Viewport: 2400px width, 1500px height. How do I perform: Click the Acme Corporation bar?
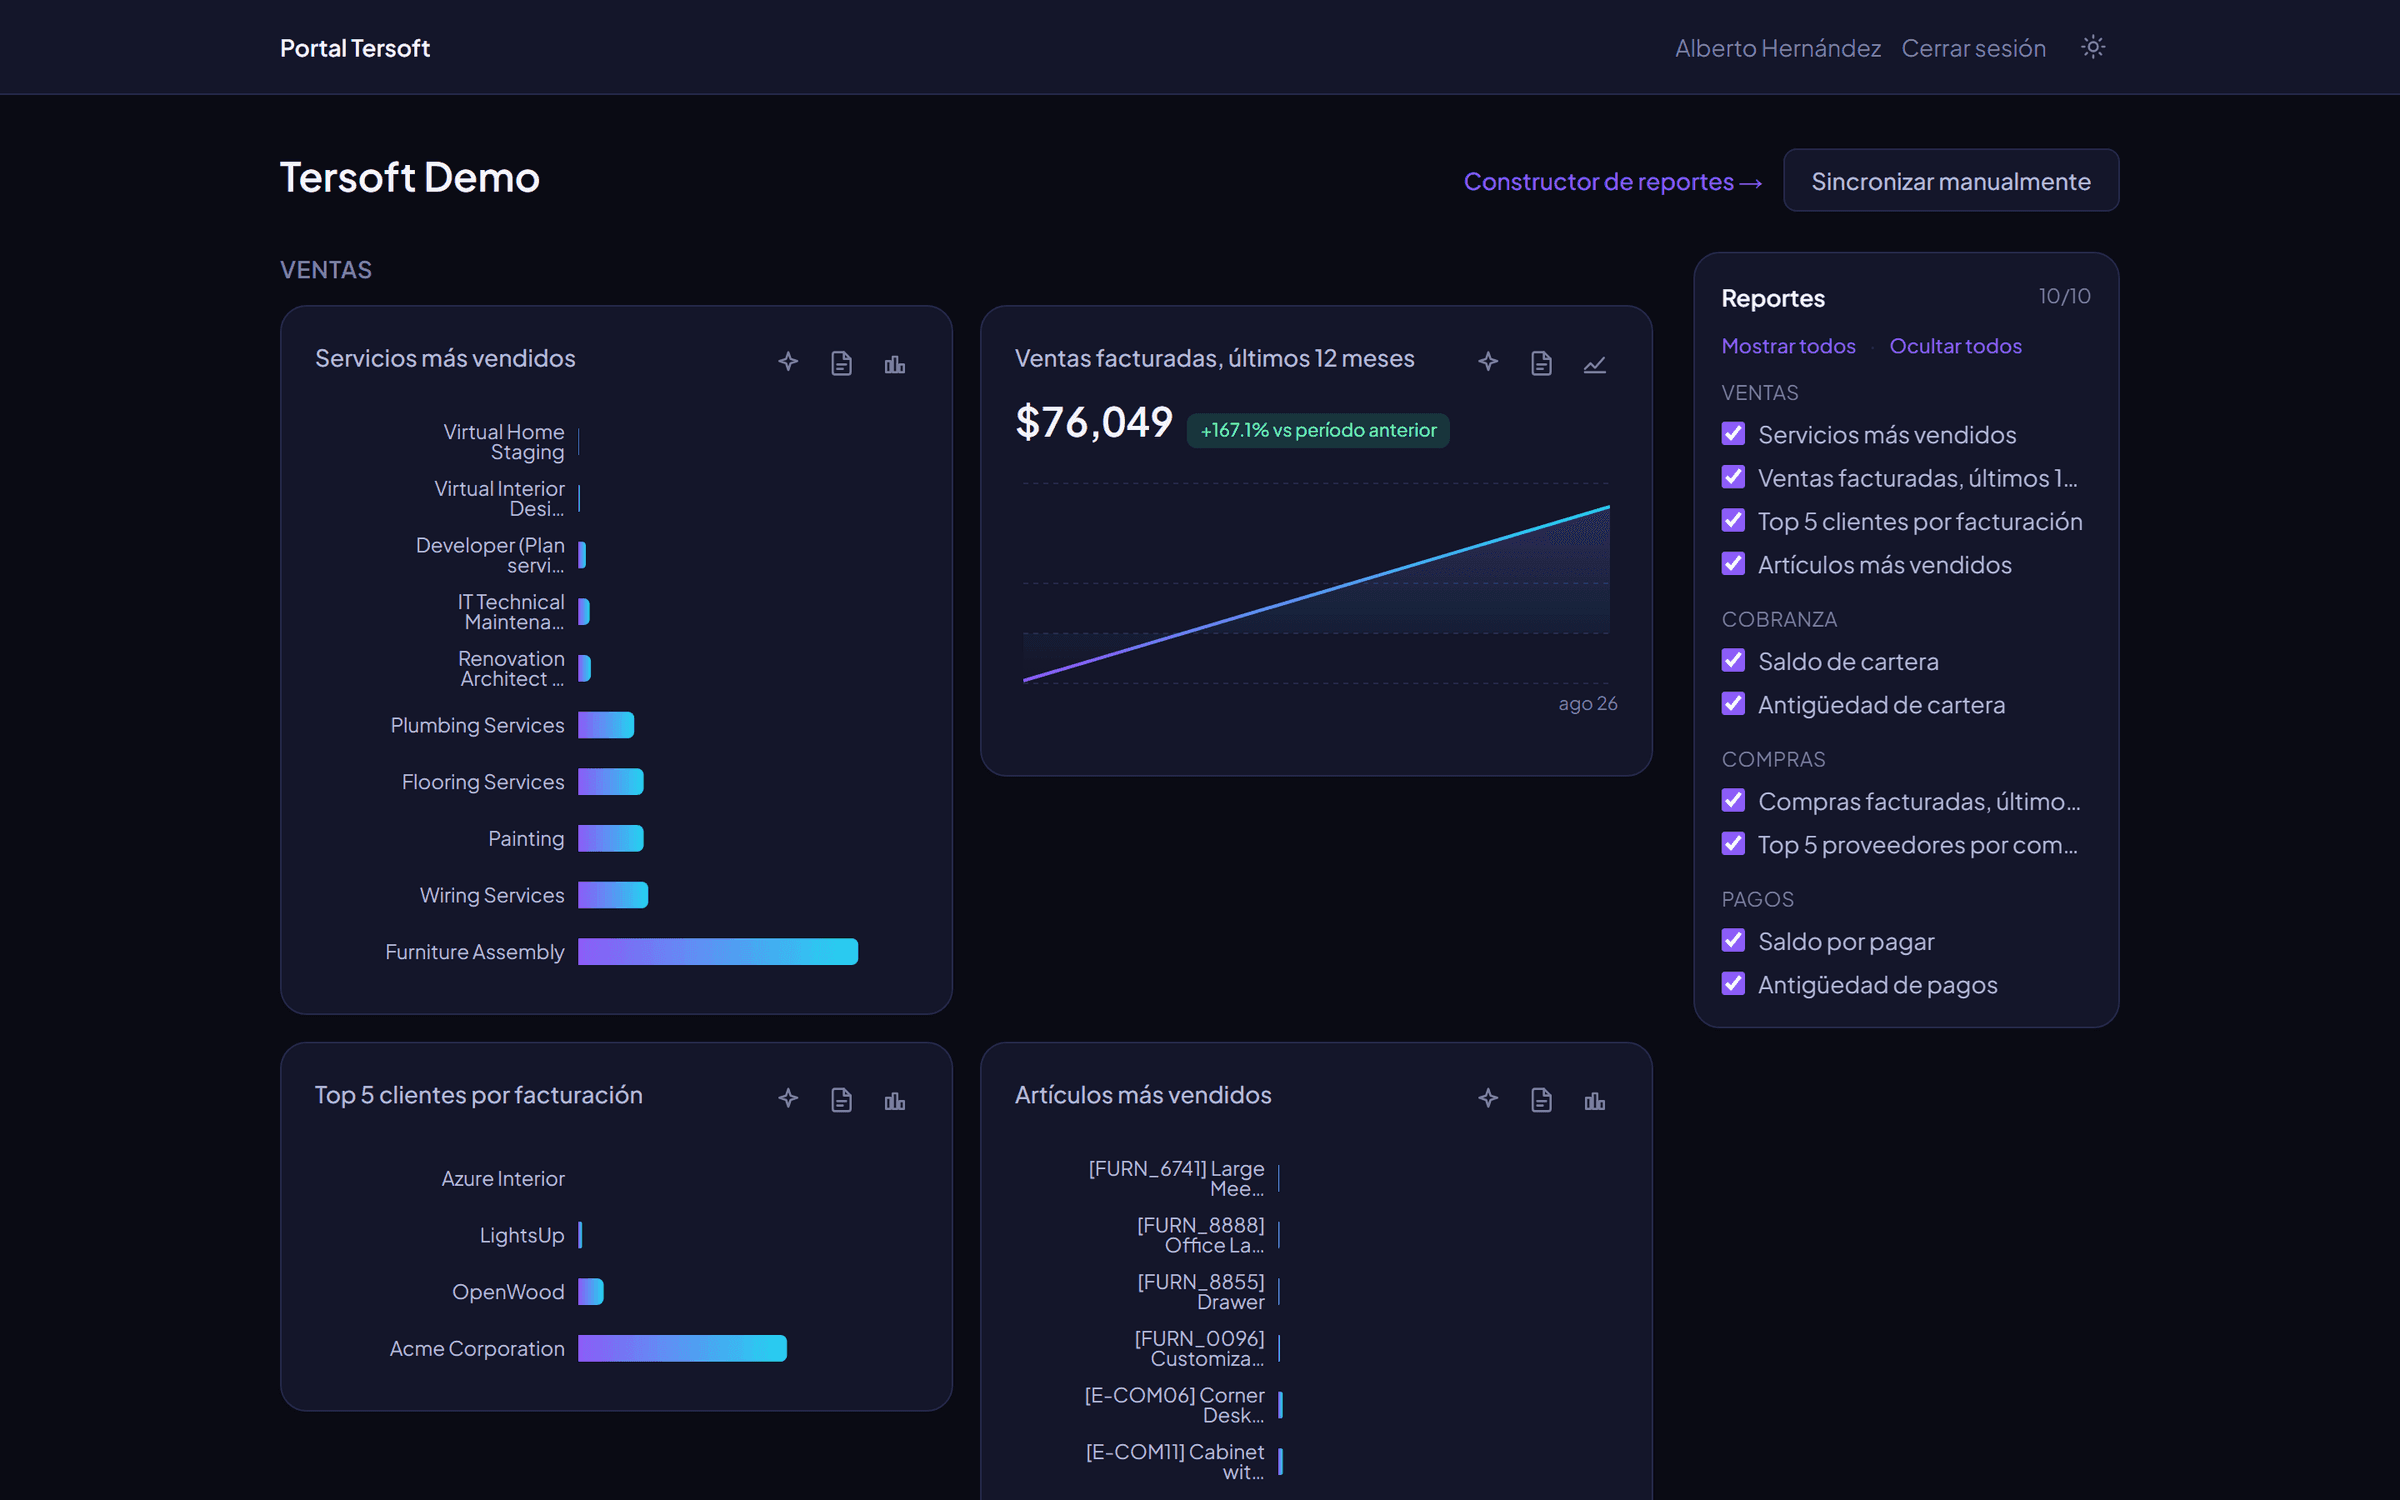(682, 1349)
